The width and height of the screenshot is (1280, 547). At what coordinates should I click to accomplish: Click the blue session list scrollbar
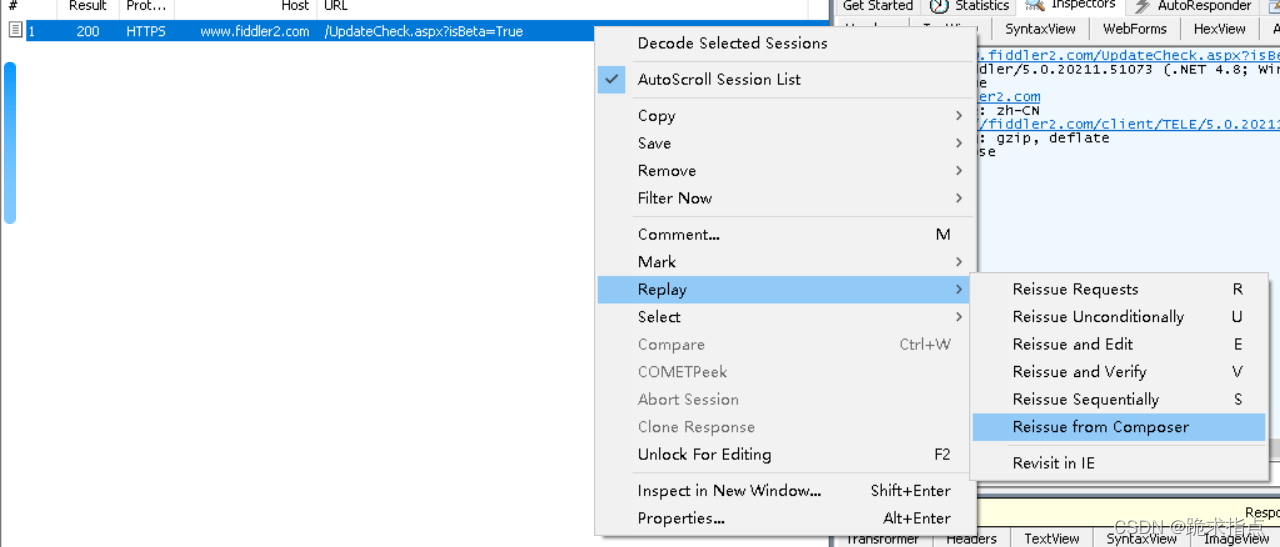(10, 142)
